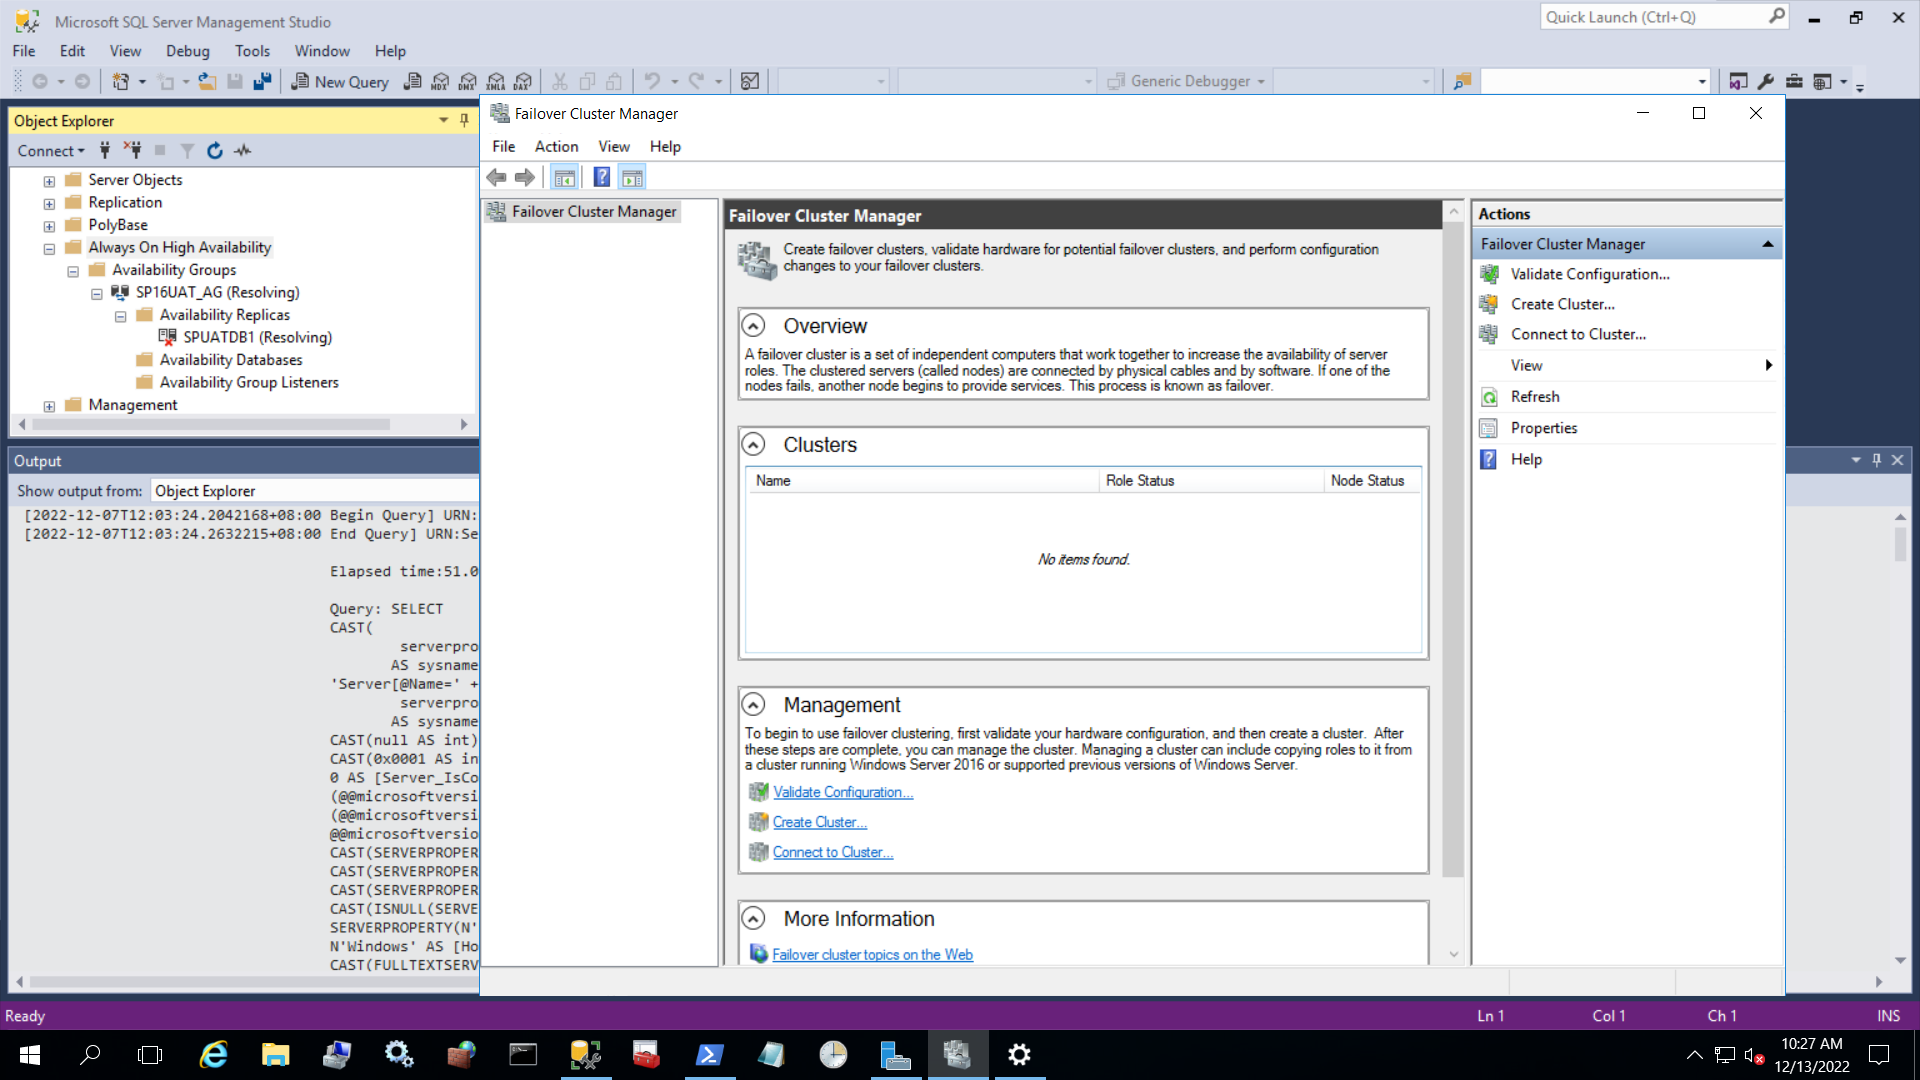The image size is (1920, 1080).
Task: Click Refresh in the Actions pane
Action: coord(1534,396)
